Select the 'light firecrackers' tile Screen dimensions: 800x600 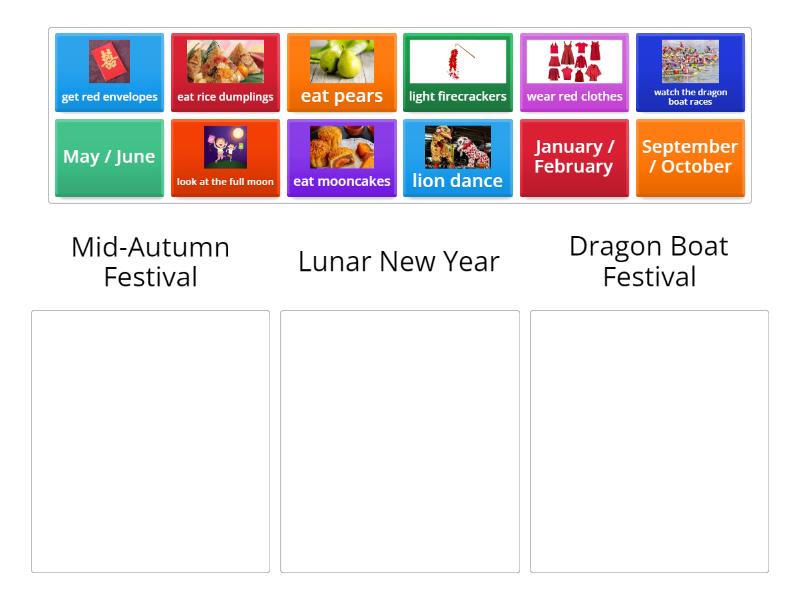pyautogui.click(x=458, y=72)
